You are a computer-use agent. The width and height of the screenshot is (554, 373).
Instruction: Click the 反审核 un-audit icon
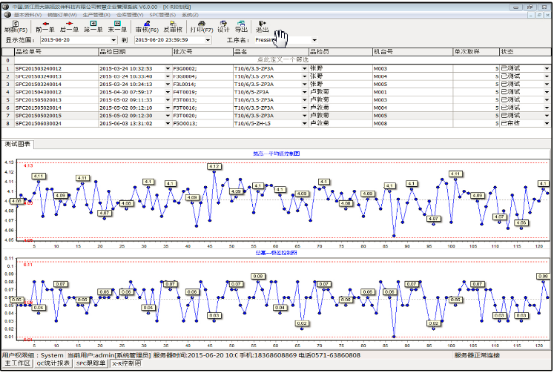[x=173, y=26]
